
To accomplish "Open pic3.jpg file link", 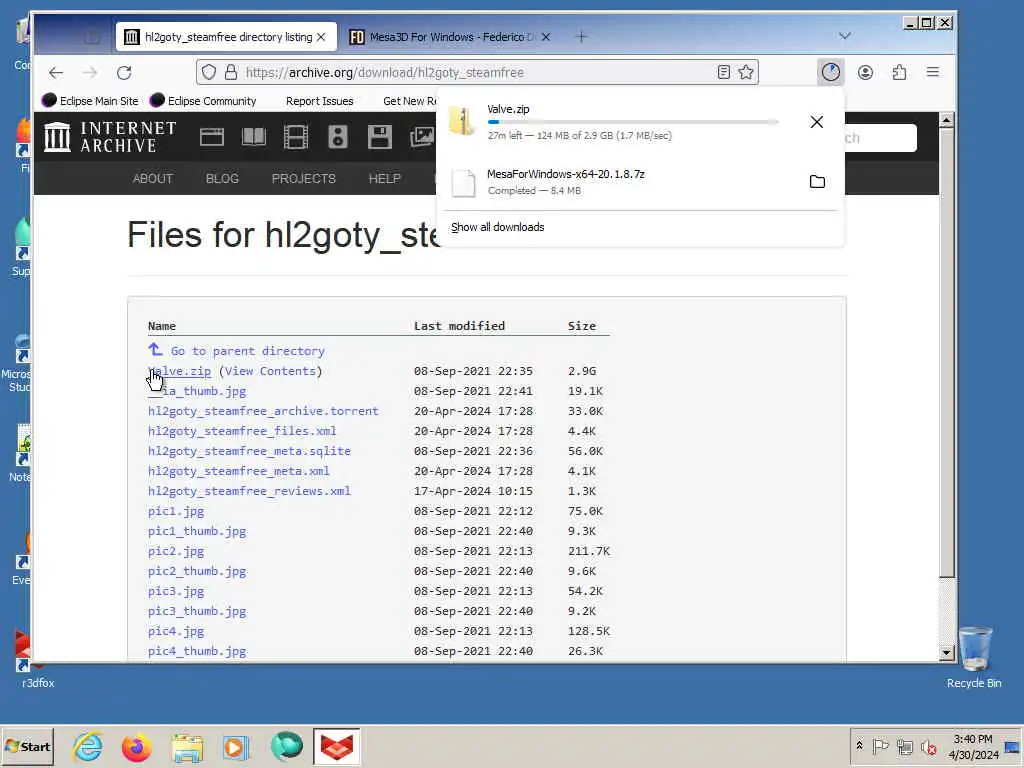I will coord(176,591).
